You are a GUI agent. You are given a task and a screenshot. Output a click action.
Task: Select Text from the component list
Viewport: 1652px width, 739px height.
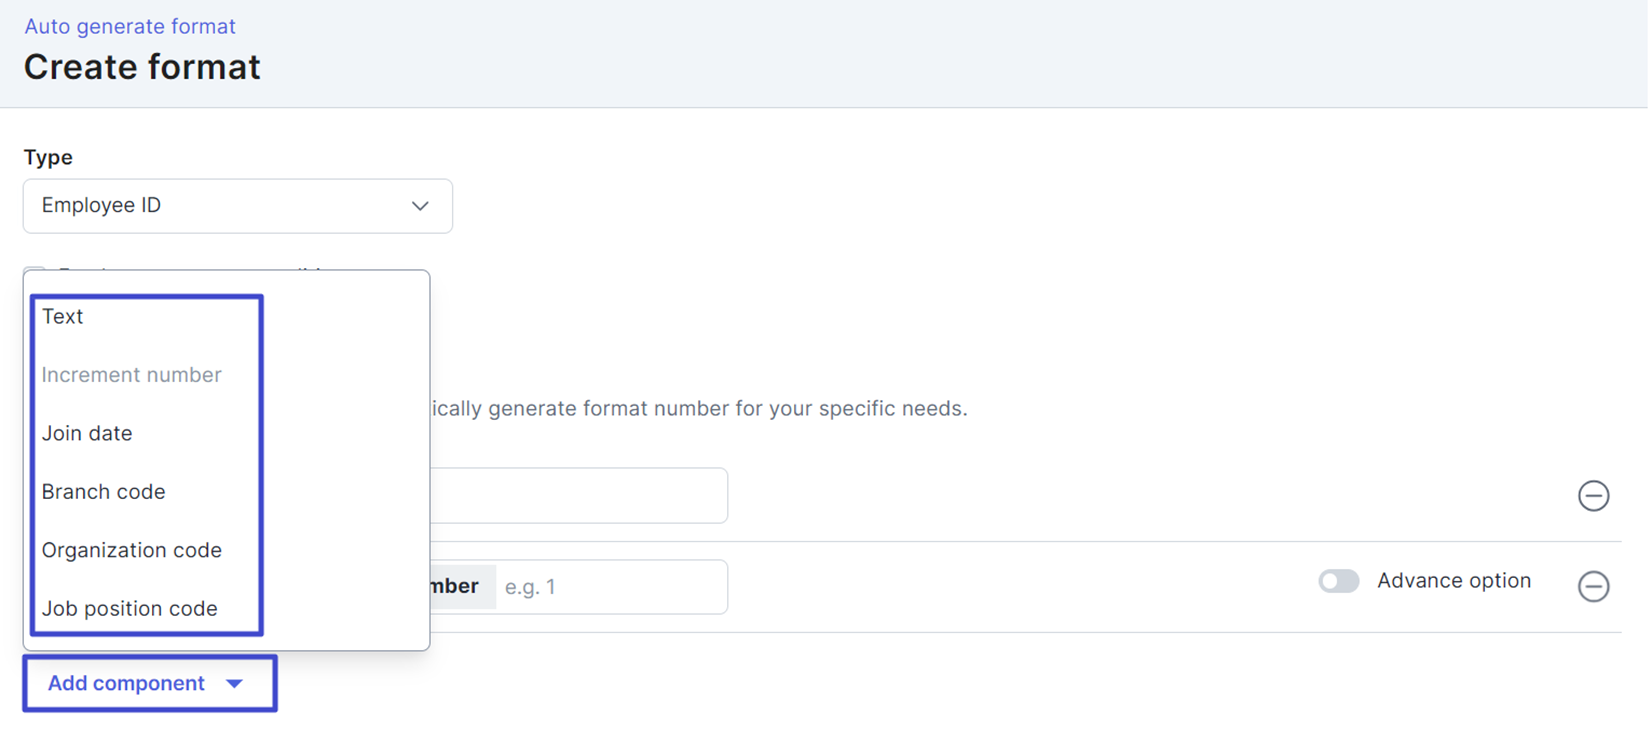point(63,316)
